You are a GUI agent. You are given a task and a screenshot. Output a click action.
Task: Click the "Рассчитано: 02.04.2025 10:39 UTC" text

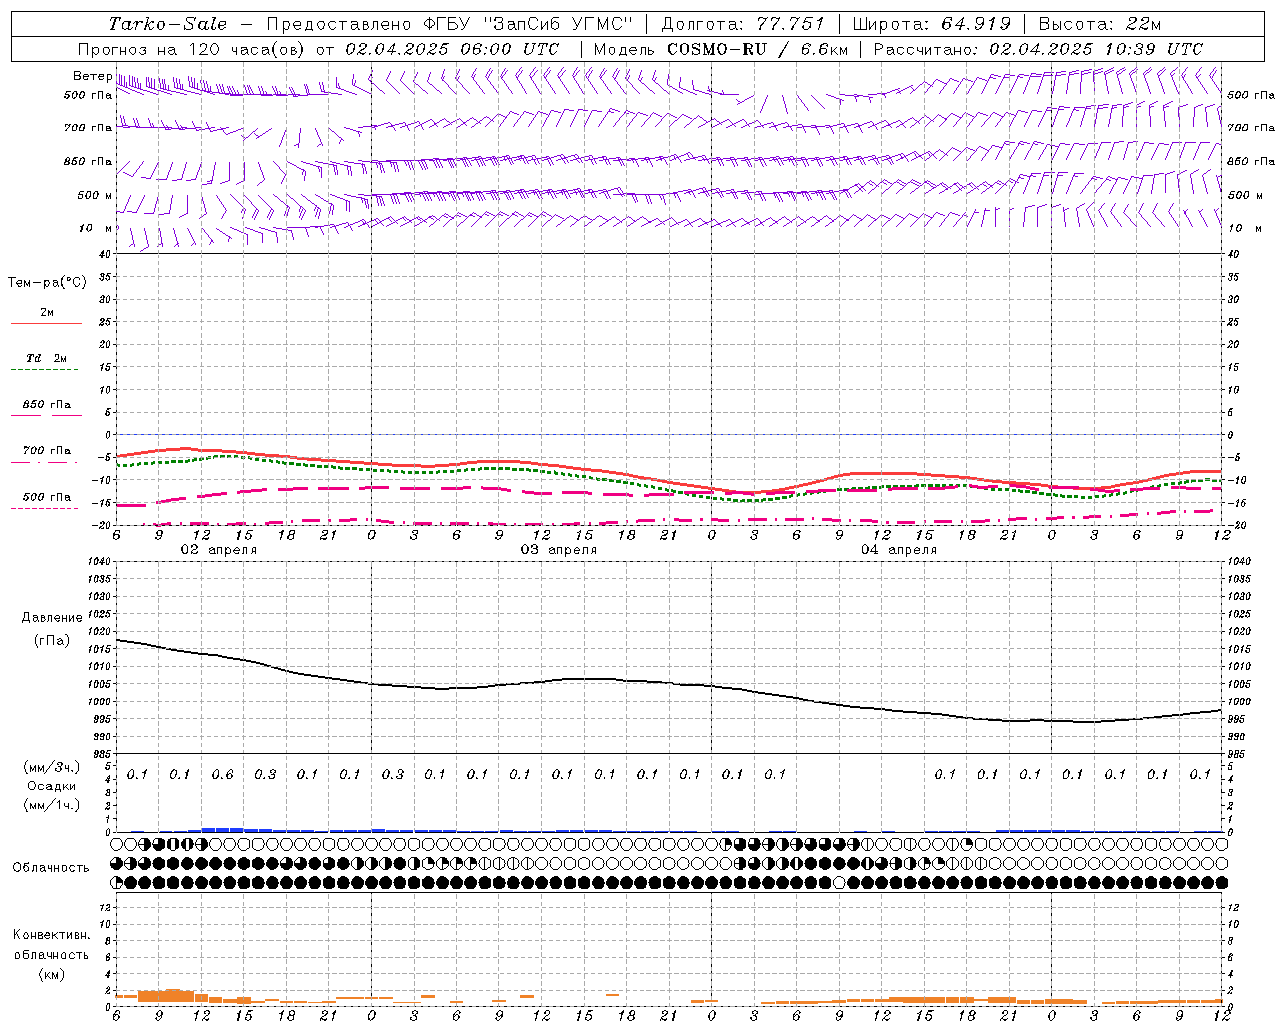[x=1038, y=49]
